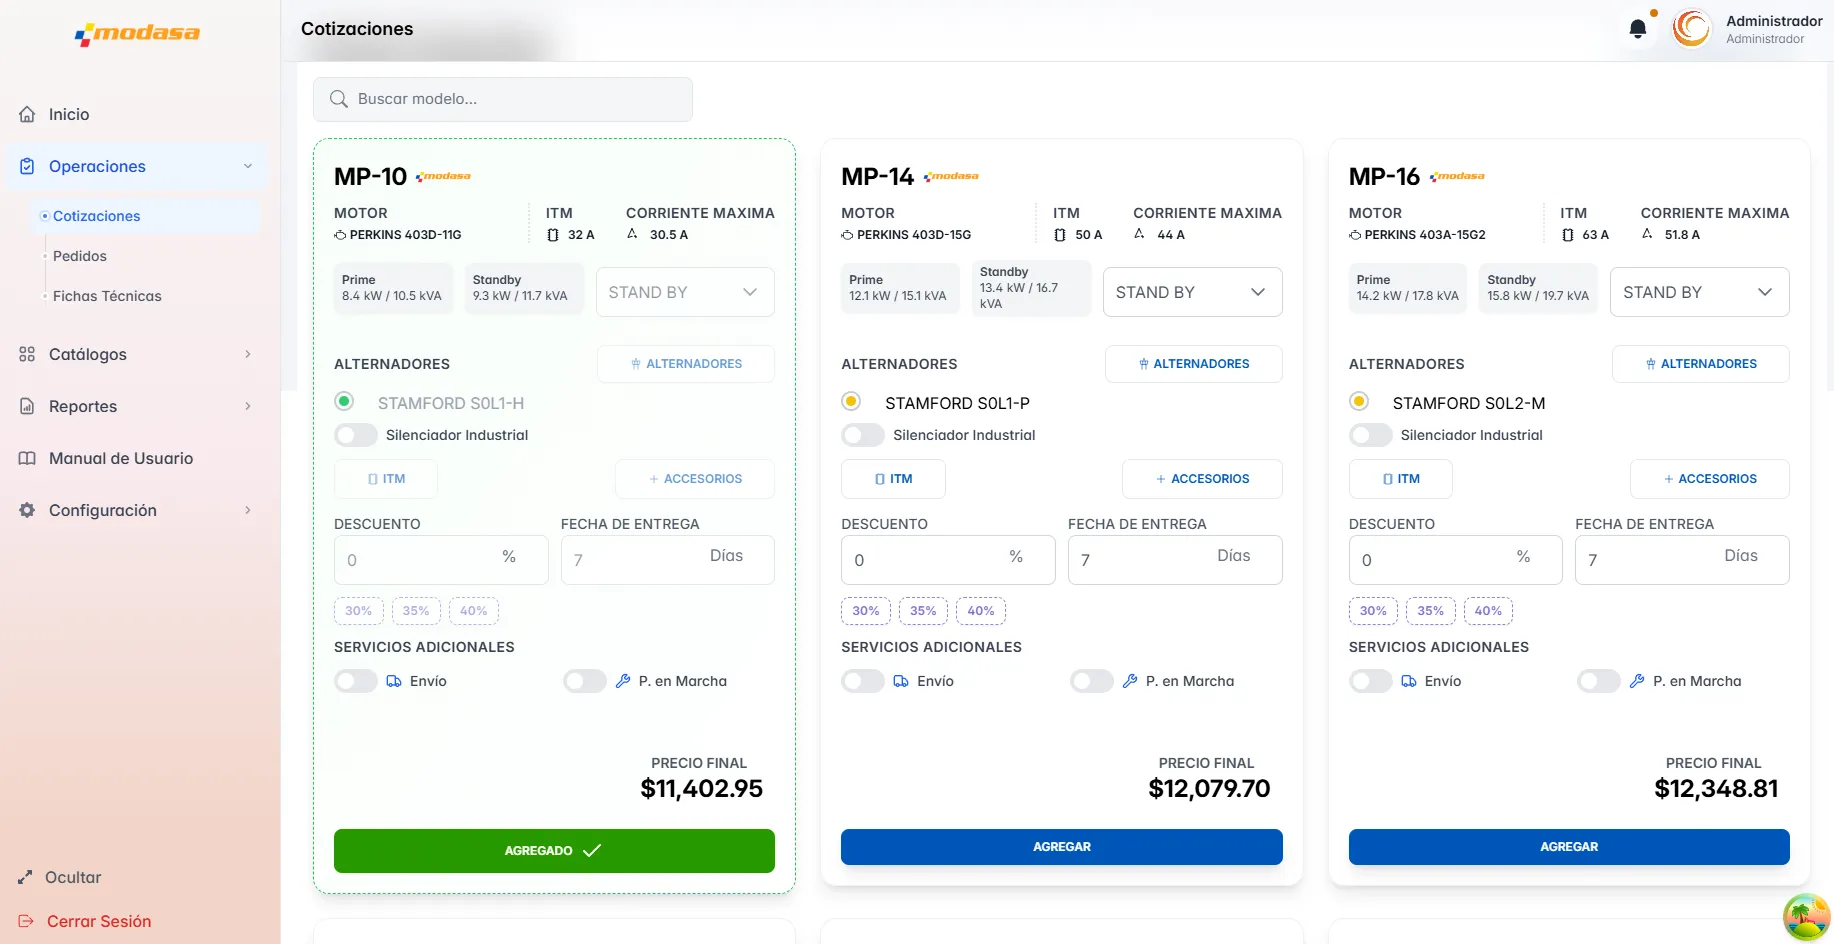Toggle Envío service for MP-16
The image size is (1834, 944).
tap(1370, 681)
